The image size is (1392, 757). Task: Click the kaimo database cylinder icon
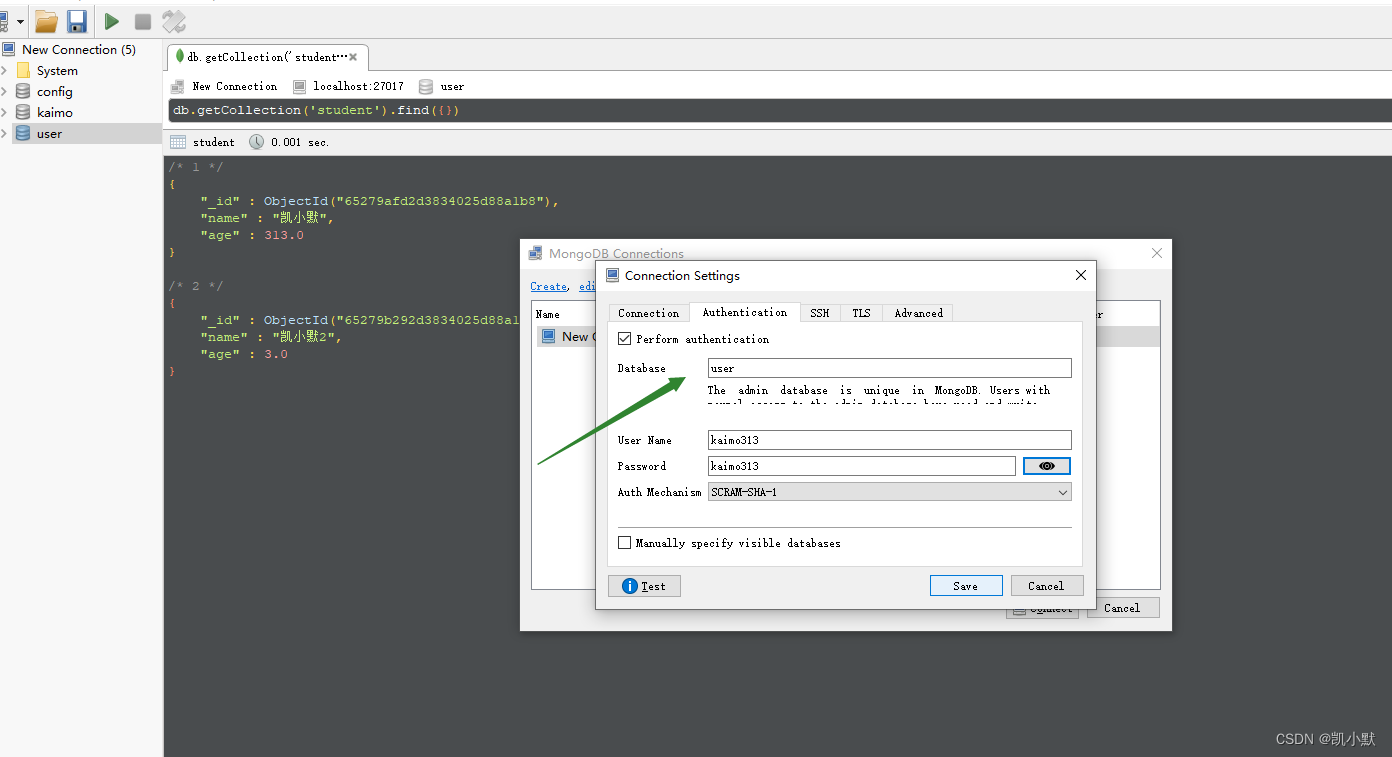[x=23, y=113]
